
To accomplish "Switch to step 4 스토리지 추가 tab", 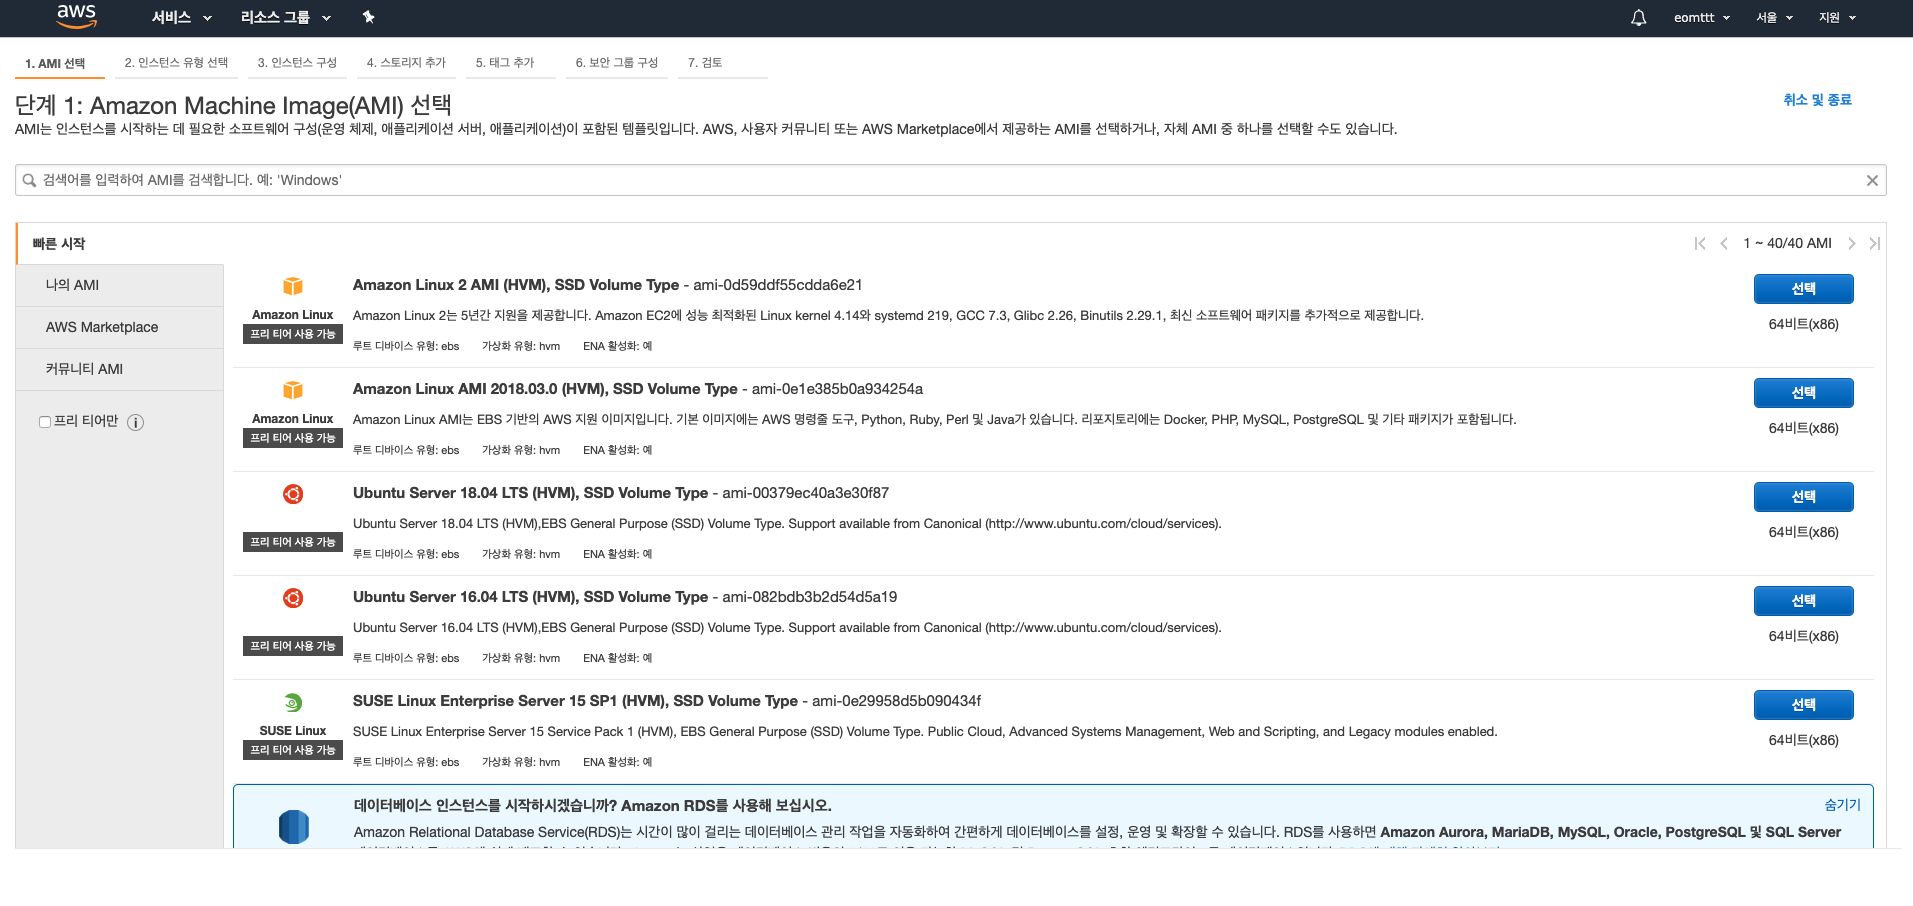I will click(406, 63).
